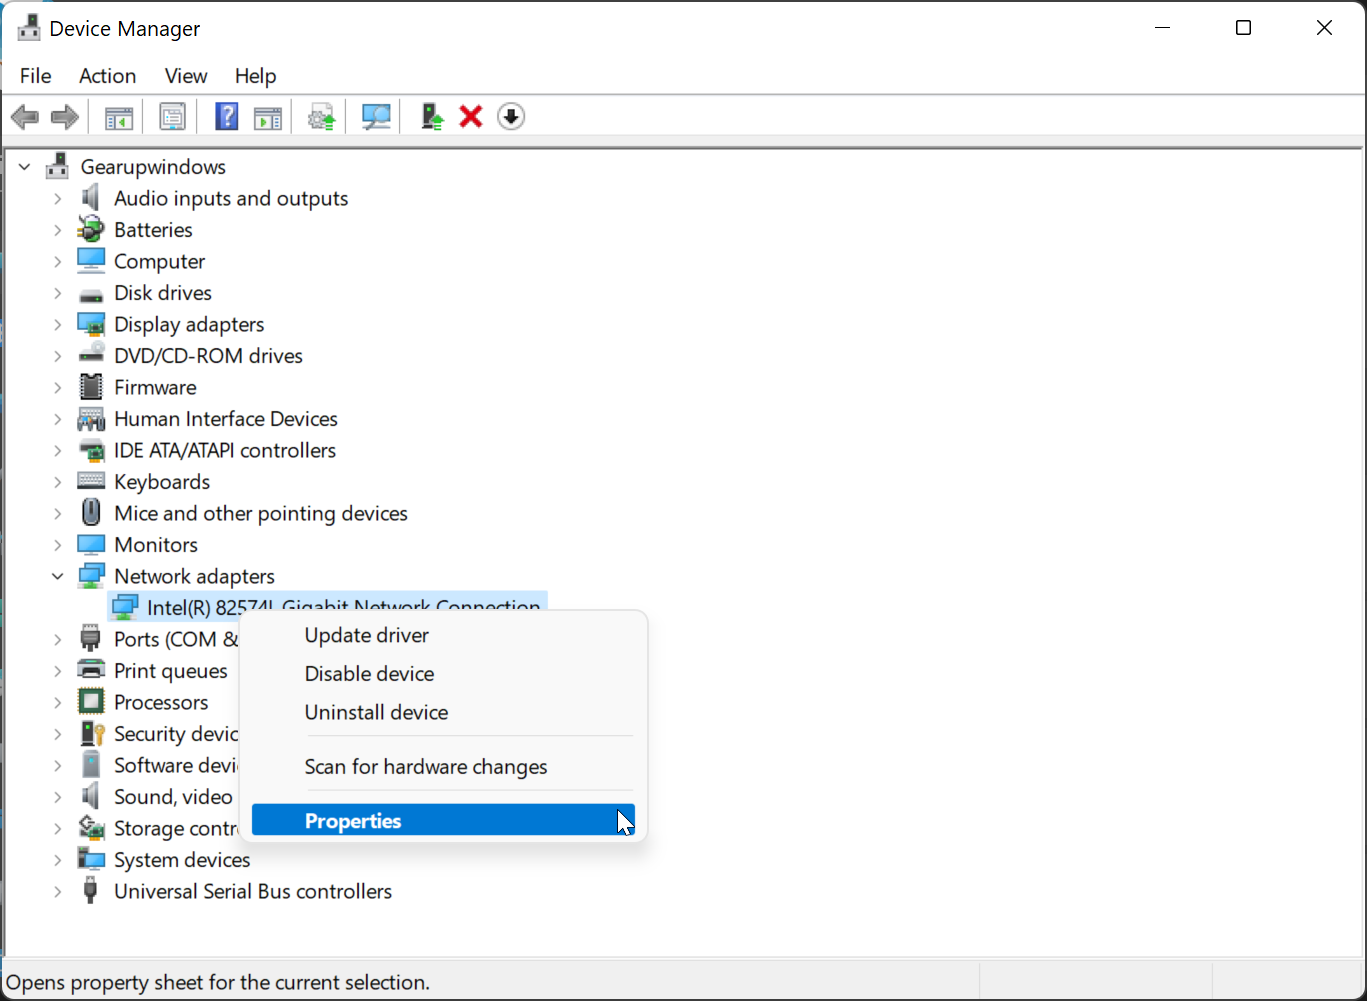
Task: Click the System devices category icon
Action: pyautogui.click(x=91, y=859)
